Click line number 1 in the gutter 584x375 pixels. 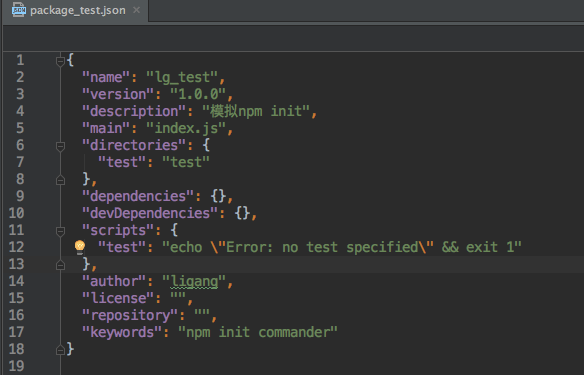click(x=20, y=60)
